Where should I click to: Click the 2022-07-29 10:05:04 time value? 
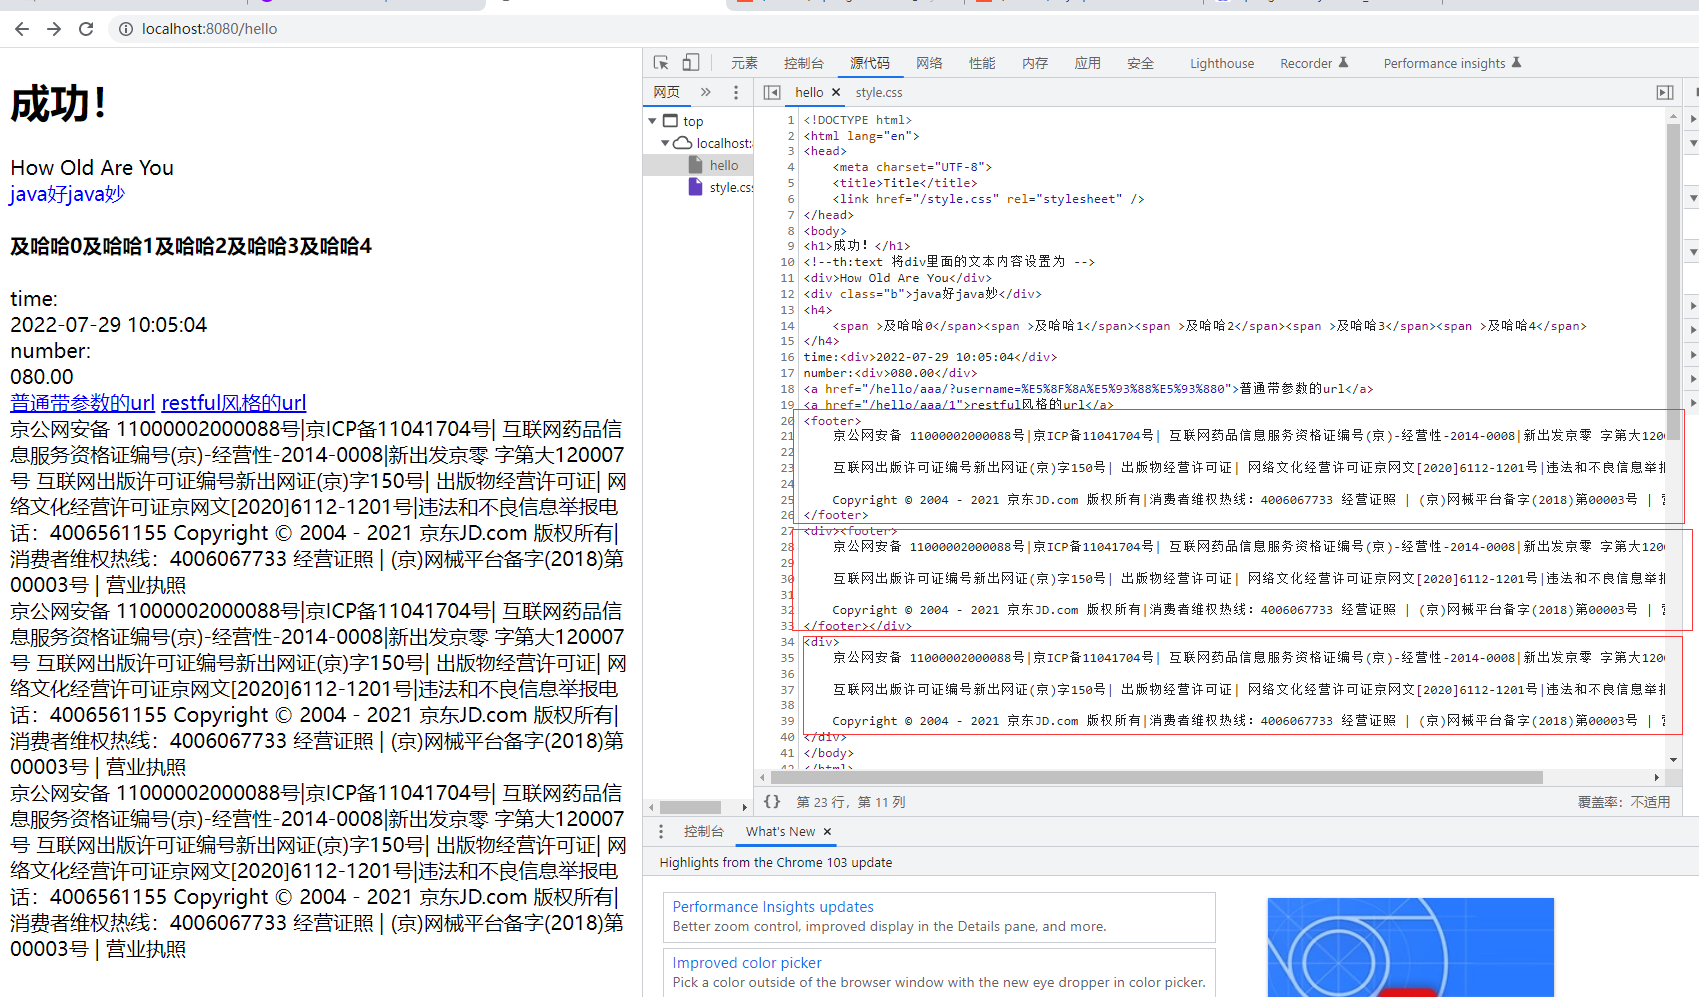(x=109, y=325)
